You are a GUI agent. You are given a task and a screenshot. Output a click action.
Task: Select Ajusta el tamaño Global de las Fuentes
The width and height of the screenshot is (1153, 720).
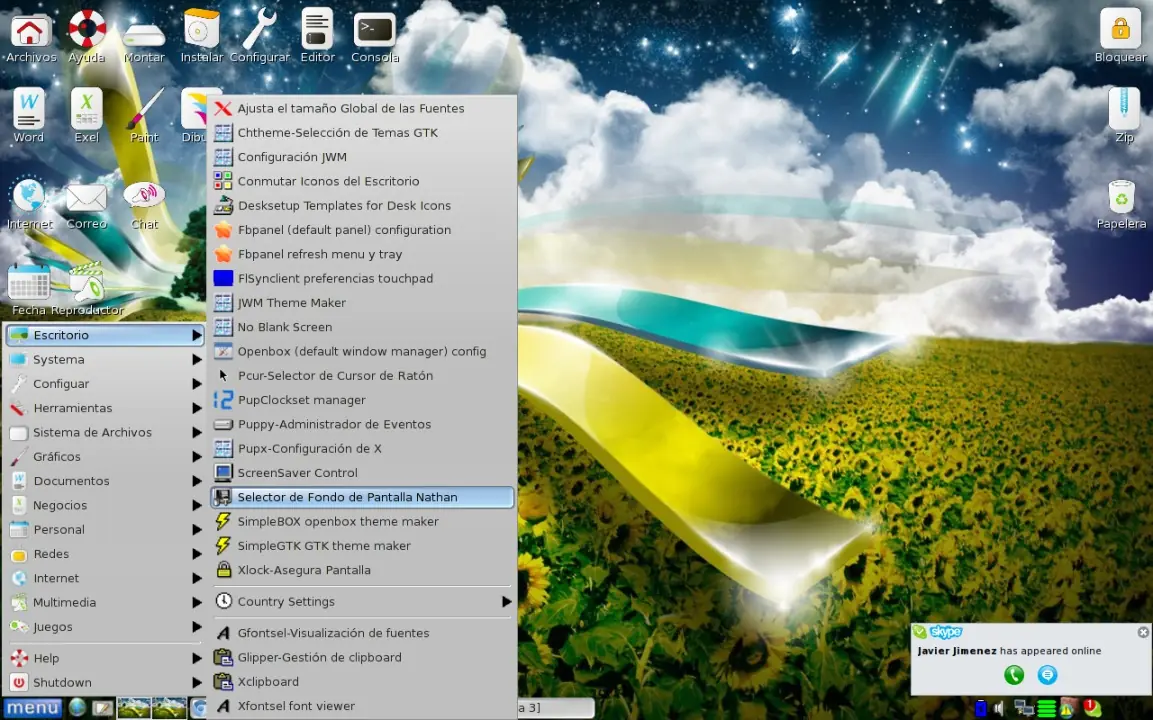click(363, 108)
